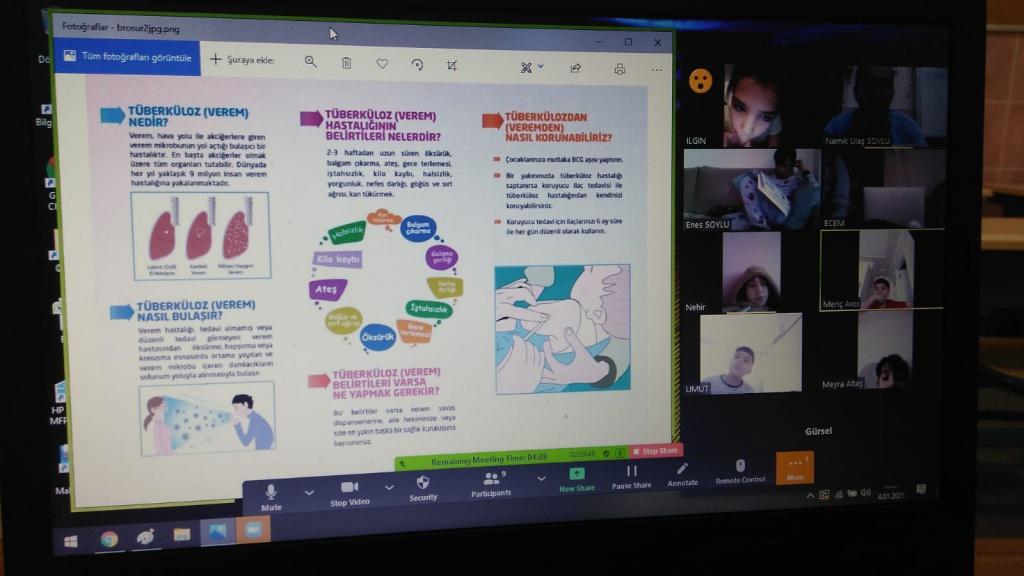Screen dimensions: 1024x576
Task: Stop Video in Zoom toolbar
Action: coord(349,494)
